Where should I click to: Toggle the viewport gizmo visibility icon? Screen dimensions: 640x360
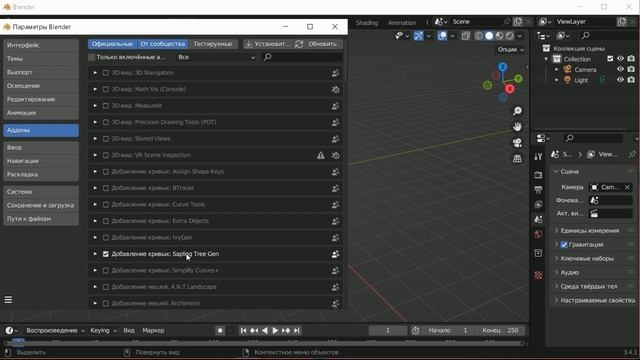pyautogui.click(x=418, y=36)
